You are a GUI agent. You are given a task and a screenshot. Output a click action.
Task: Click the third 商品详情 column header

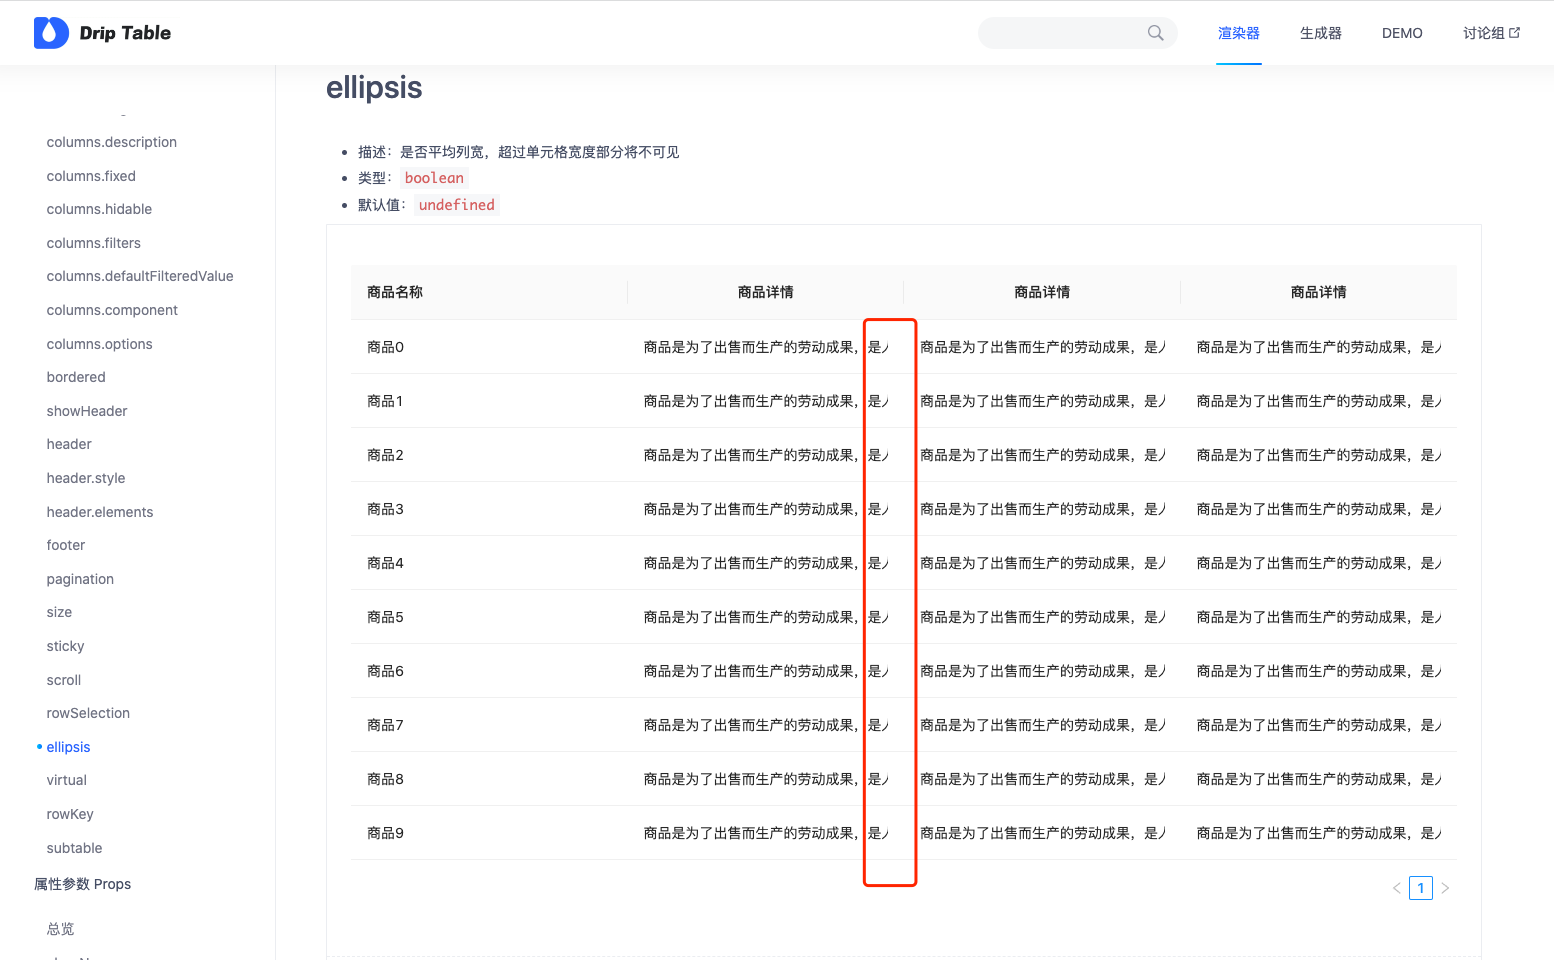(x=1319, y=292)
